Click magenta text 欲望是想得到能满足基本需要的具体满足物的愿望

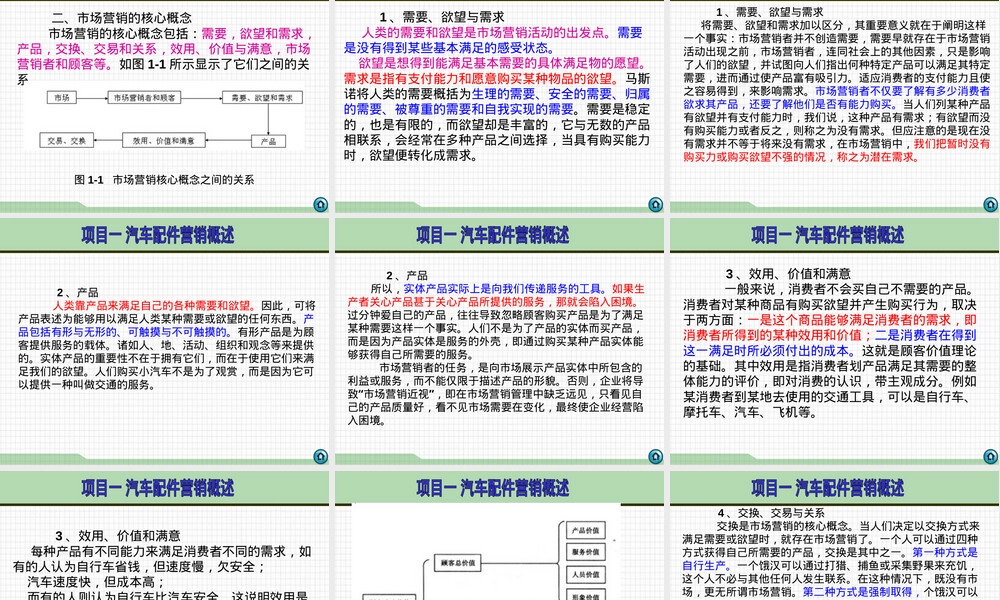[x=502, y=63]
